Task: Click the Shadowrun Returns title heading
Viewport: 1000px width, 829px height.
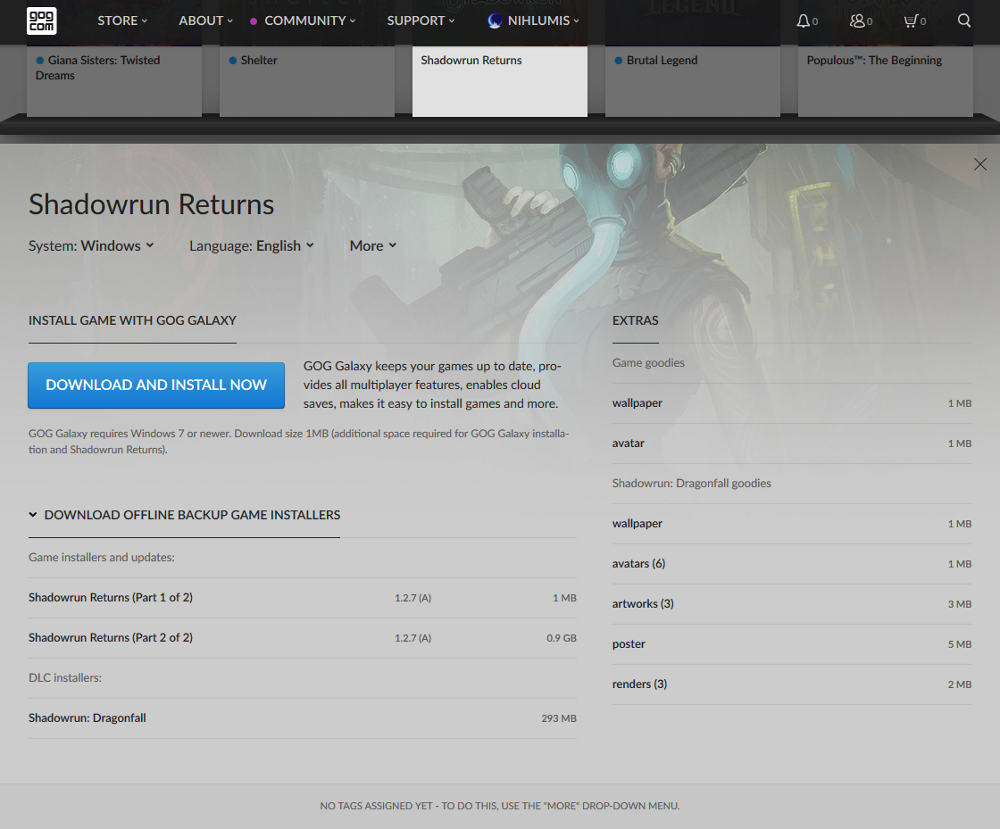Action: pyautogui.click(x=151, y=204)
